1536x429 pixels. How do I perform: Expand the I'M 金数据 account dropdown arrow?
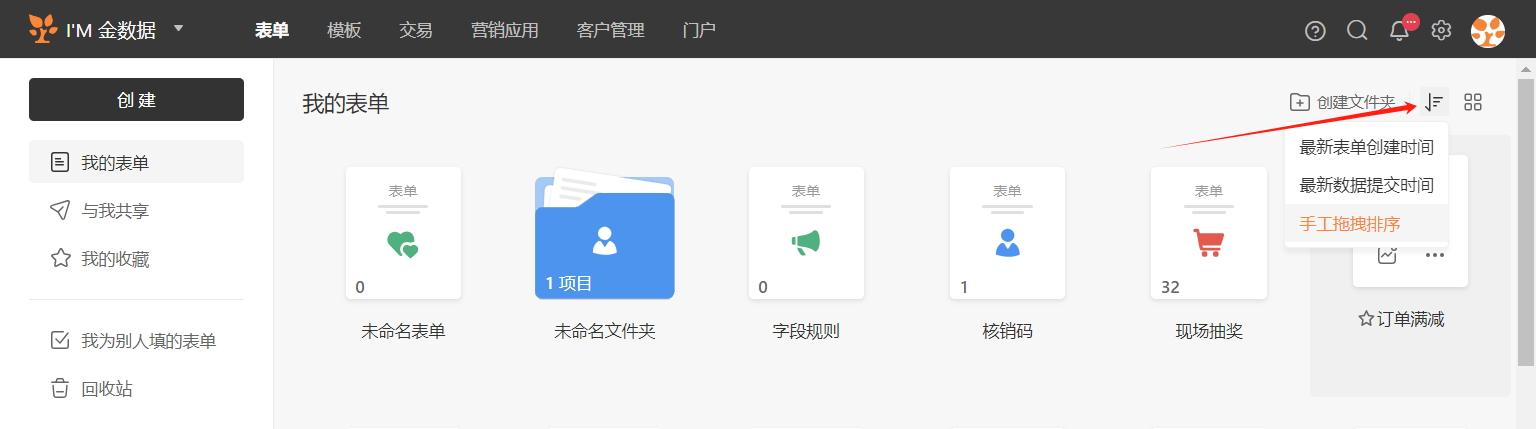[x=179, y=28]
